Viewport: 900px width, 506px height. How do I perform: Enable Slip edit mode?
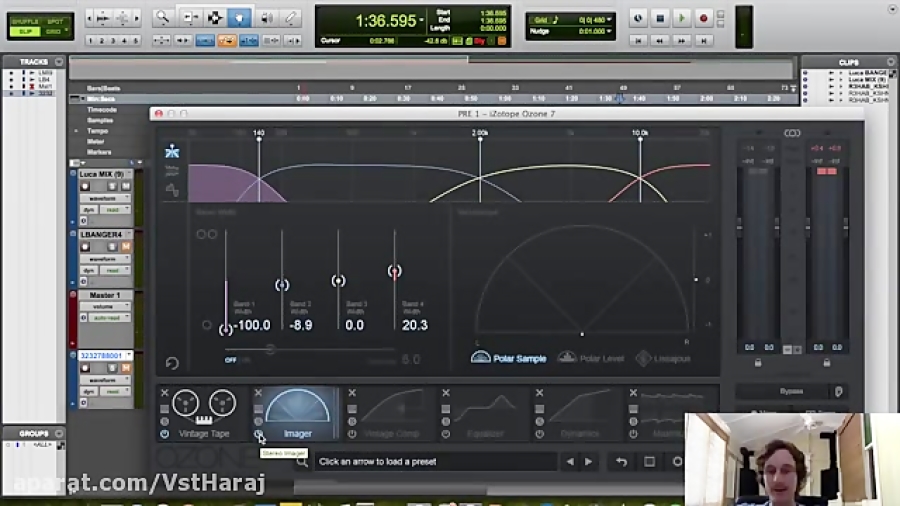pyautogui.click(x=25, y=32)
